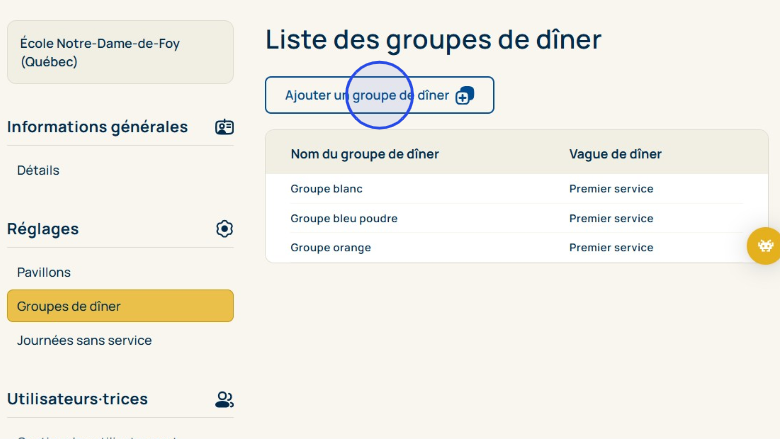Viewport: 780px width, 439px height.
Task: Click the users icon beside Utilisateurs·trices
Action: click(x=224, y=399)
